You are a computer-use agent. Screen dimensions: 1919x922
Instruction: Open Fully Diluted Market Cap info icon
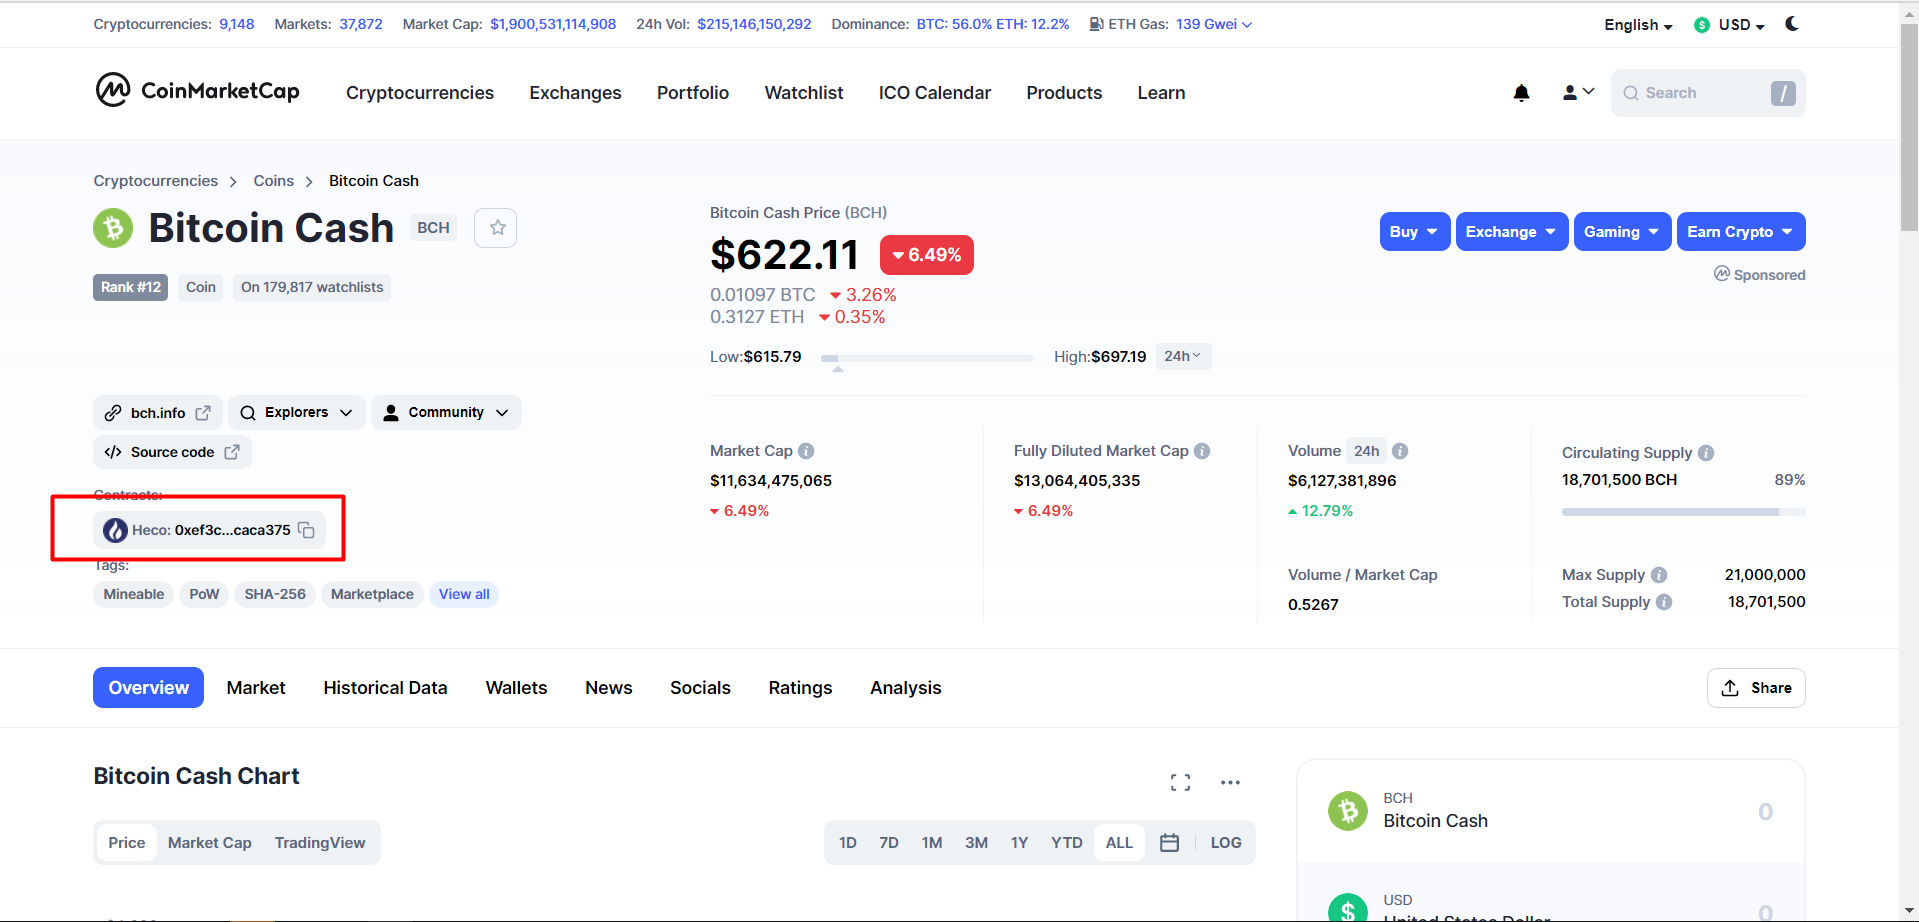[x=1202, y=451]
